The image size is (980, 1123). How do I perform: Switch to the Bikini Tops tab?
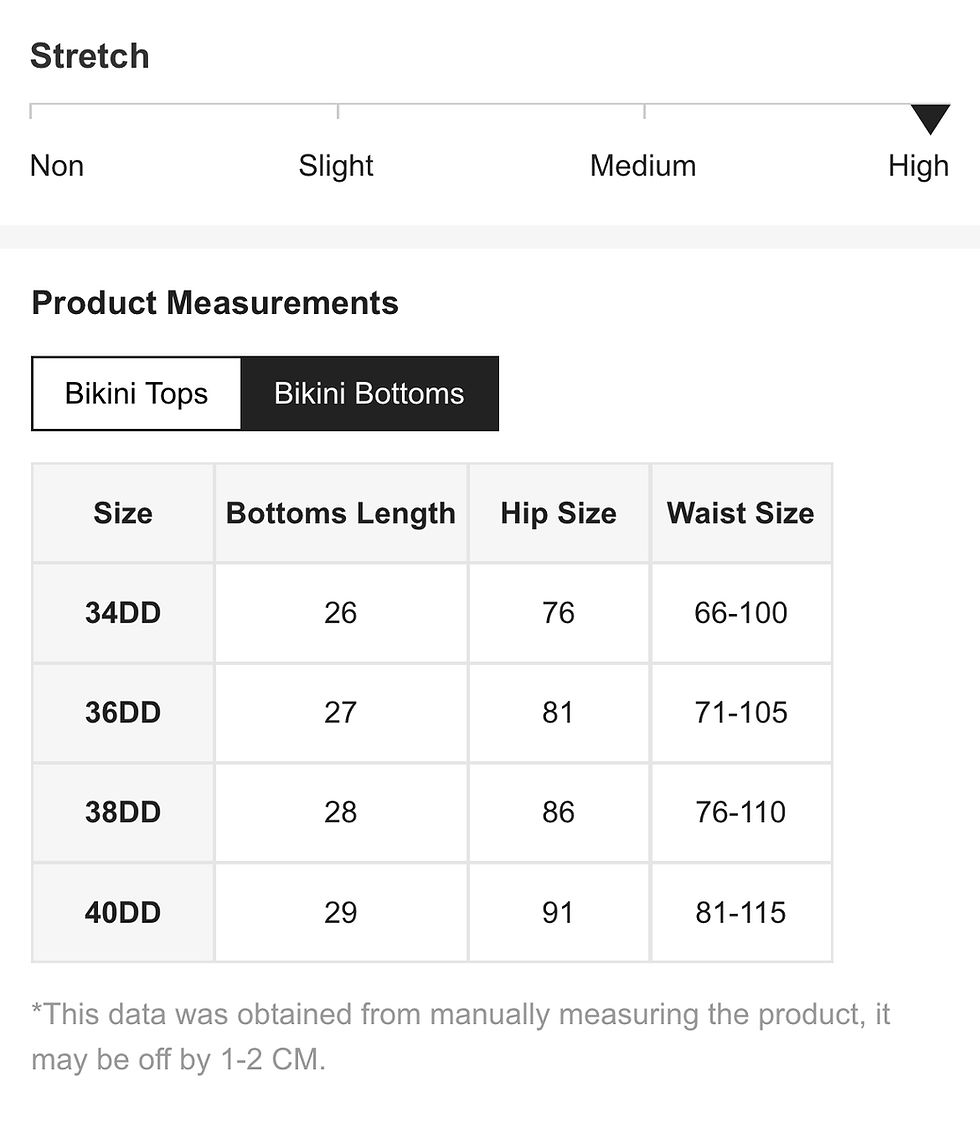[136, 393]
